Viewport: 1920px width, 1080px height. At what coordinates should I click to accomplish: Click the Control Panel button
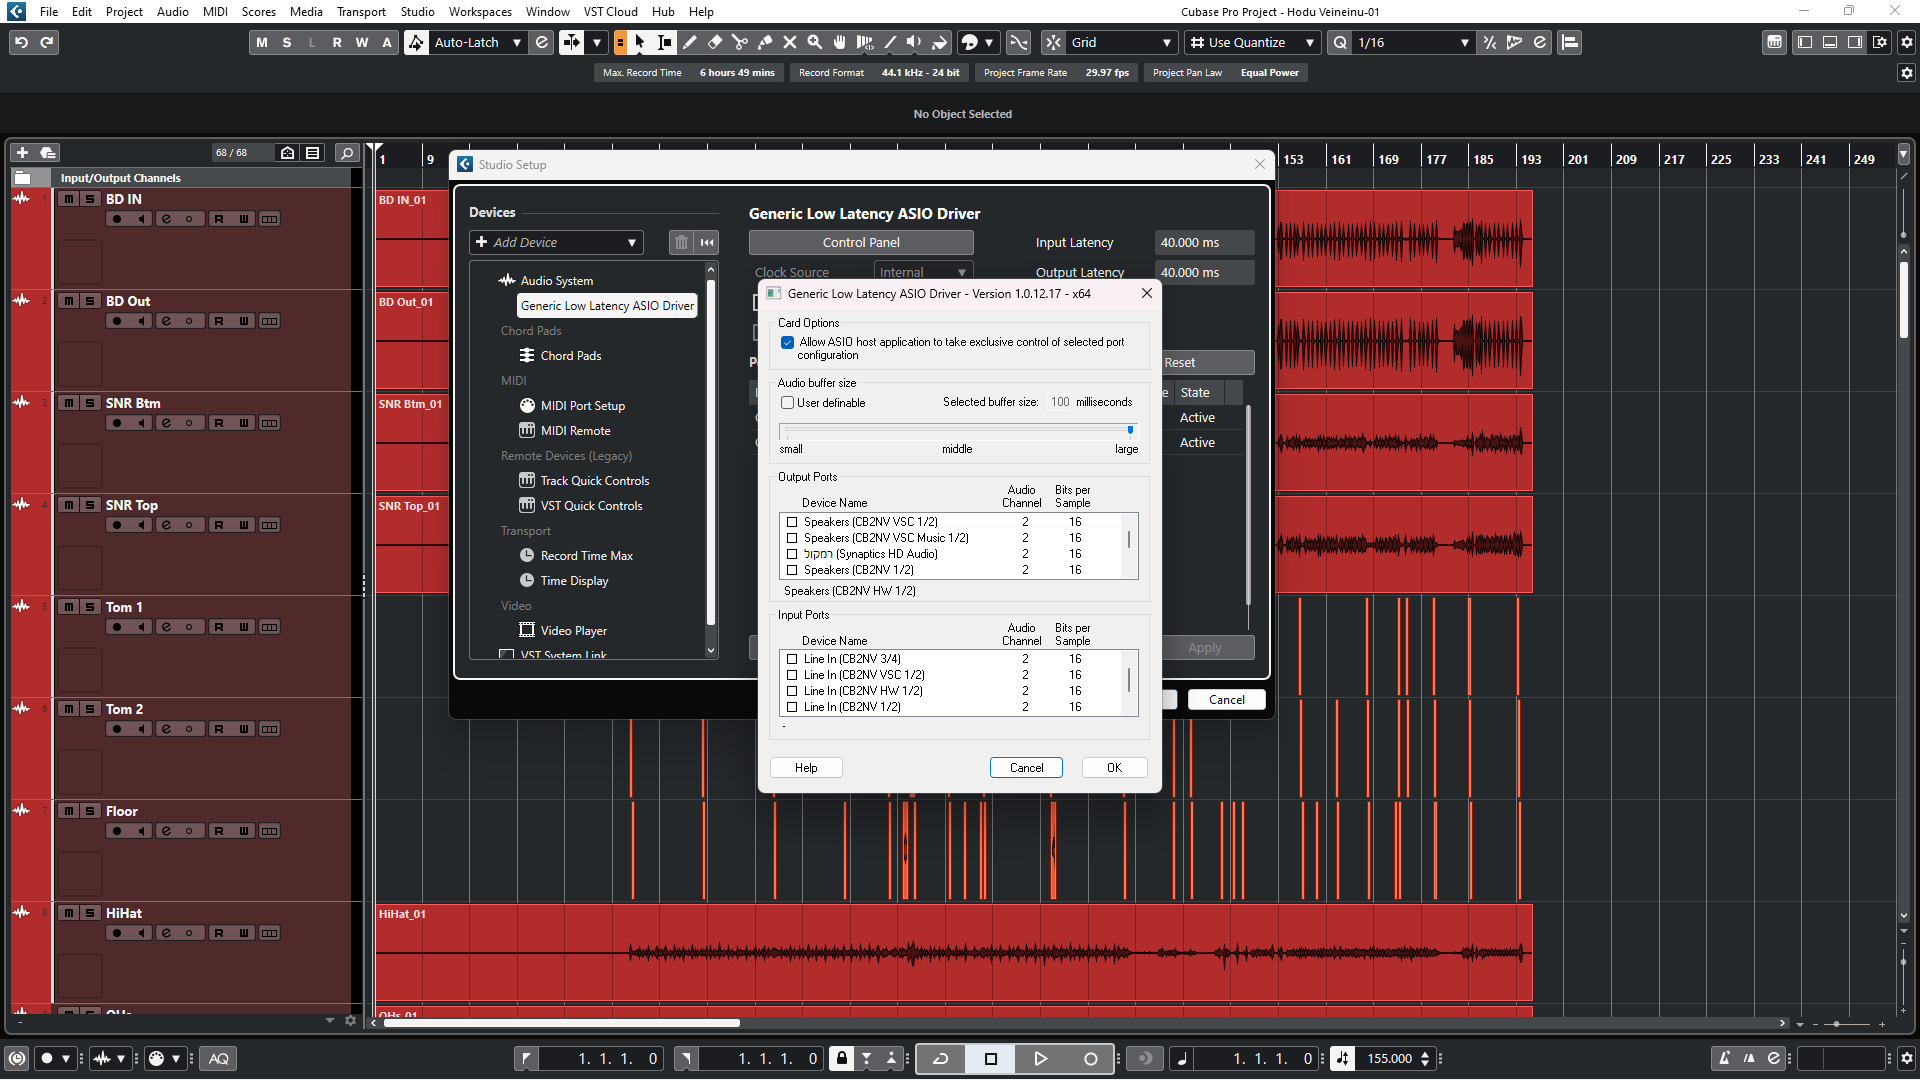(861, 242)
